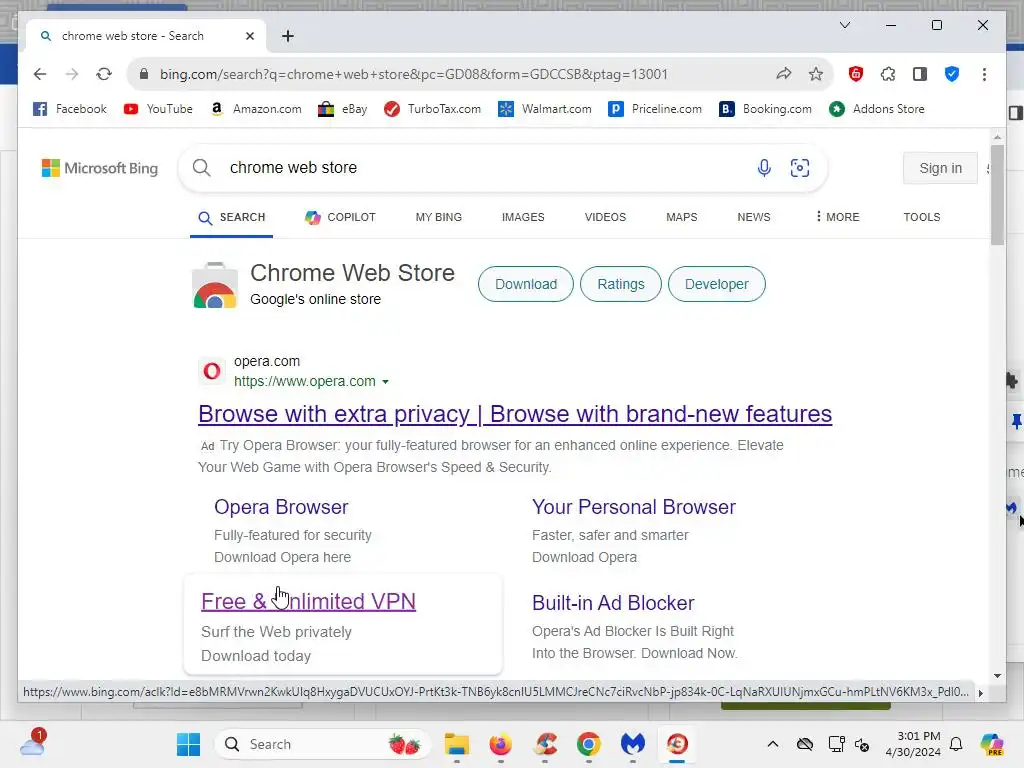
Task: Open the Addons Store bookmark
Action: tap(877, 109)
